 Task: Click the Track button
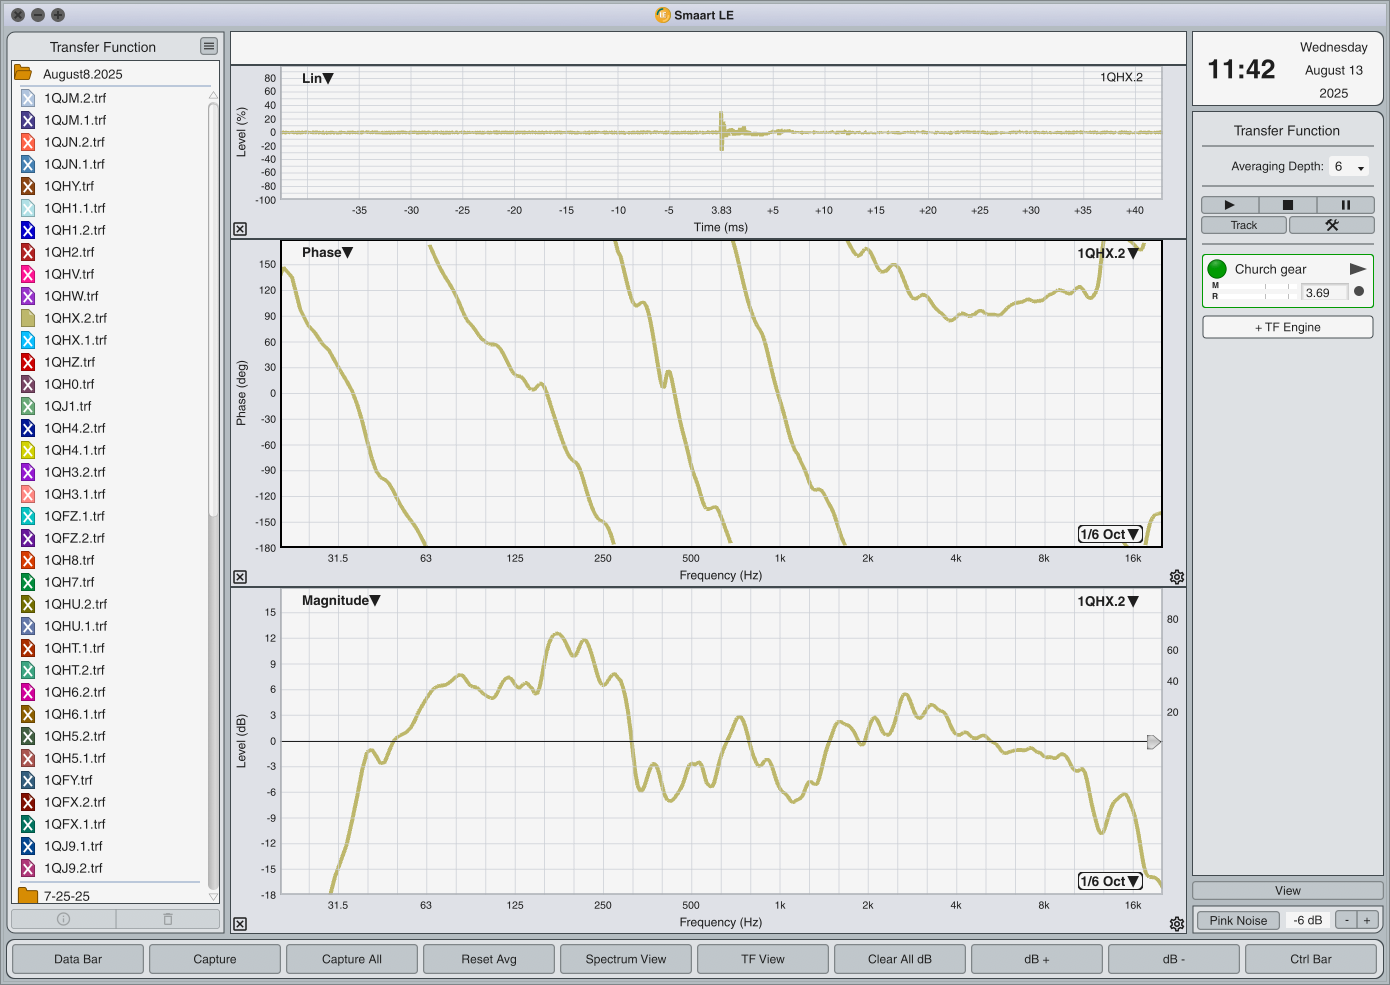(1244, 225)
